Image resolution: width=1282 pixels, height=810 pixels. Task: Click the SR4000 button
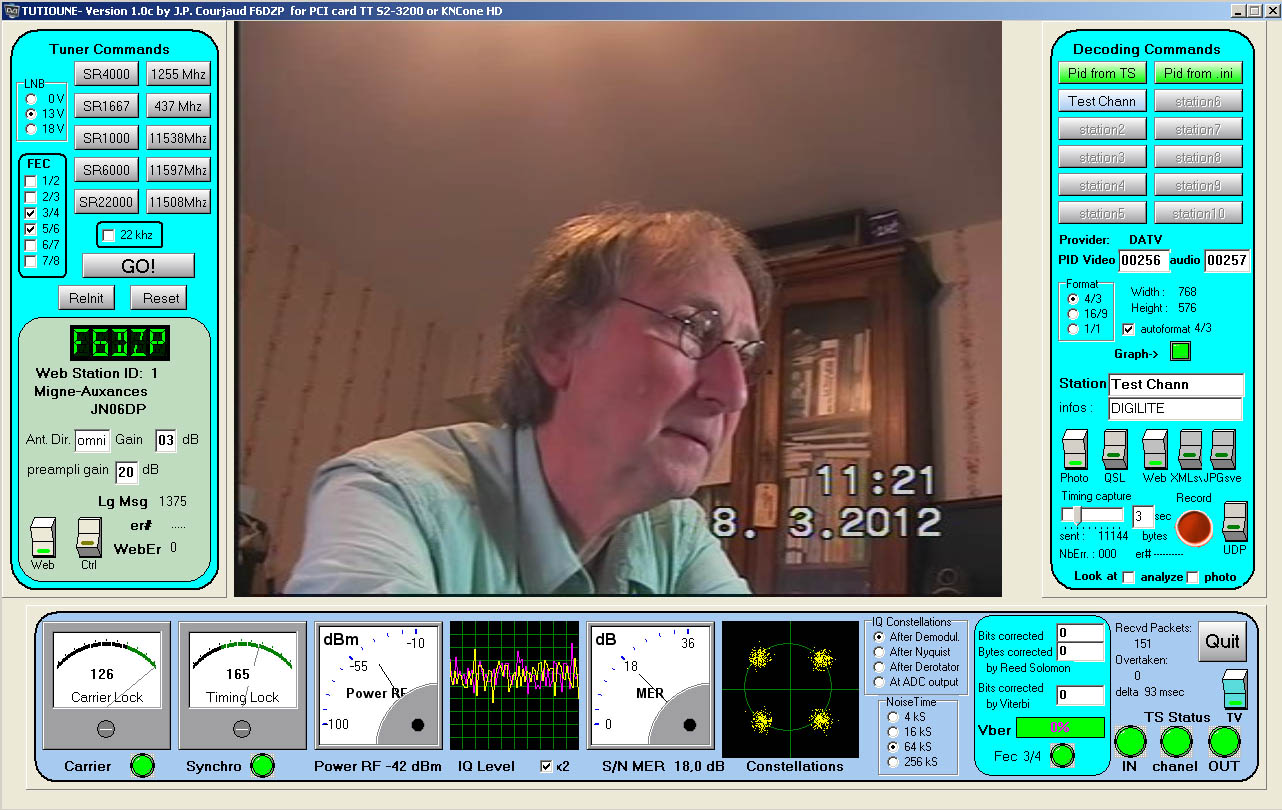coord(106,74)
